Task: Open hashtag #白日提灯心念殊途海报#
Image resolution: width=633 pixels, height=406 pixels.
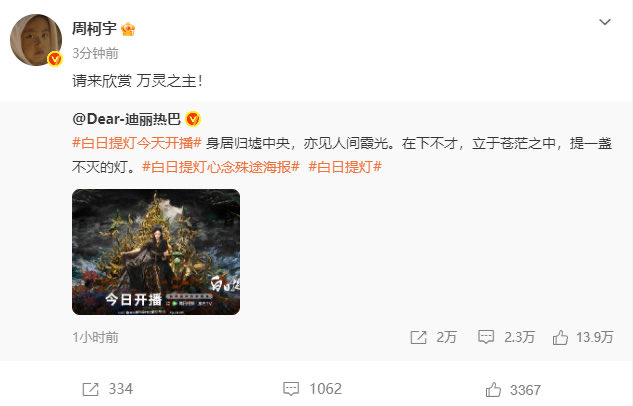Action: 220,167
